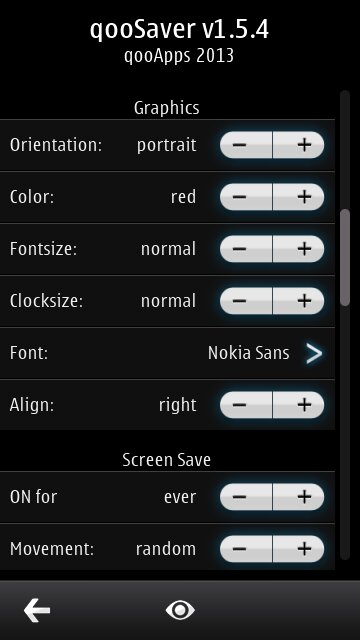This screenshot has height=640, width=360.
Task: Change Align with minus button
Action: 246,404
